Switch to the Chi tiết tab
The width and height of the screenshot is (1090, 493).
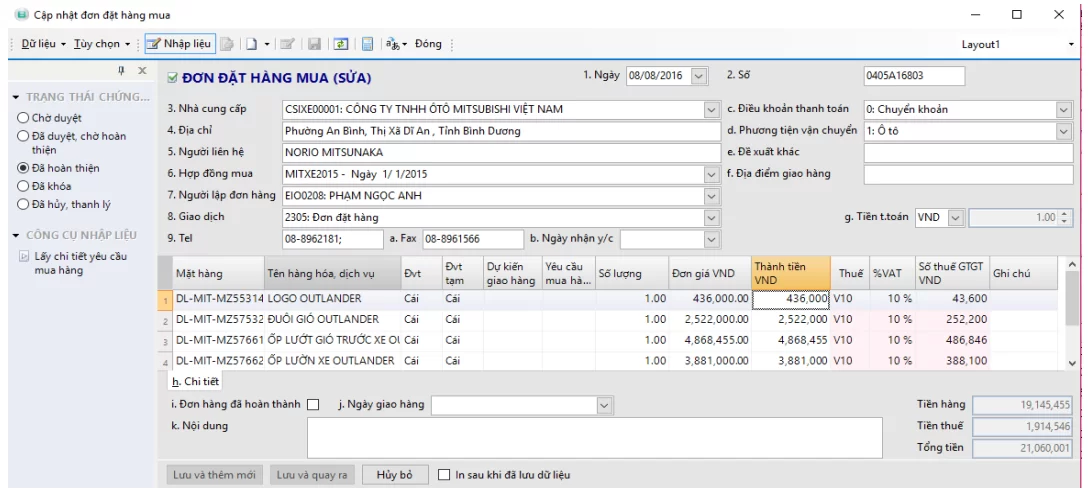pos(195,381)
